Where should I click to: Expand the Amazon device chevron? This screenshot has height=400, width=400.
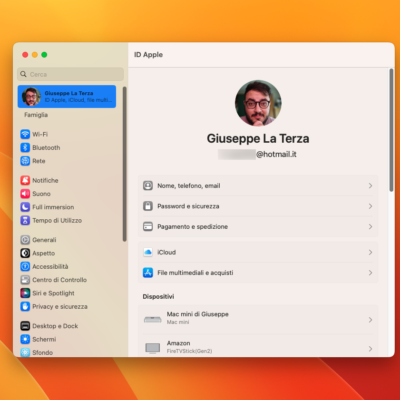pyautogui.click(x=370, y=349)
